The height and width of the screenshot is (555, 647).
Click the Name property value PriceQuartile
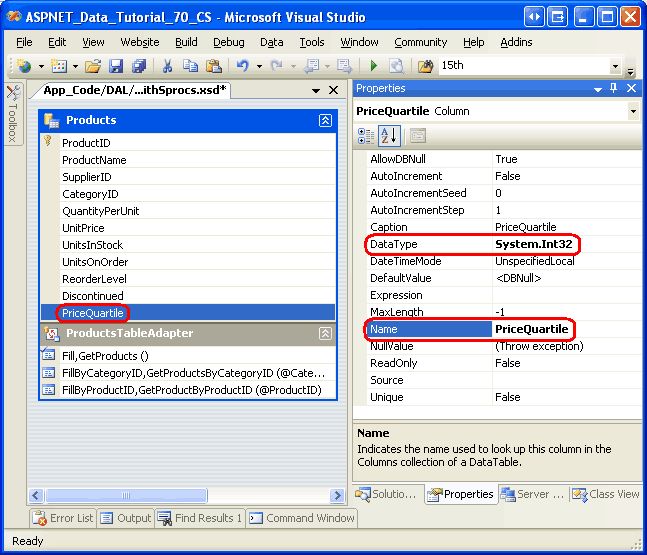tap(531, 329)
